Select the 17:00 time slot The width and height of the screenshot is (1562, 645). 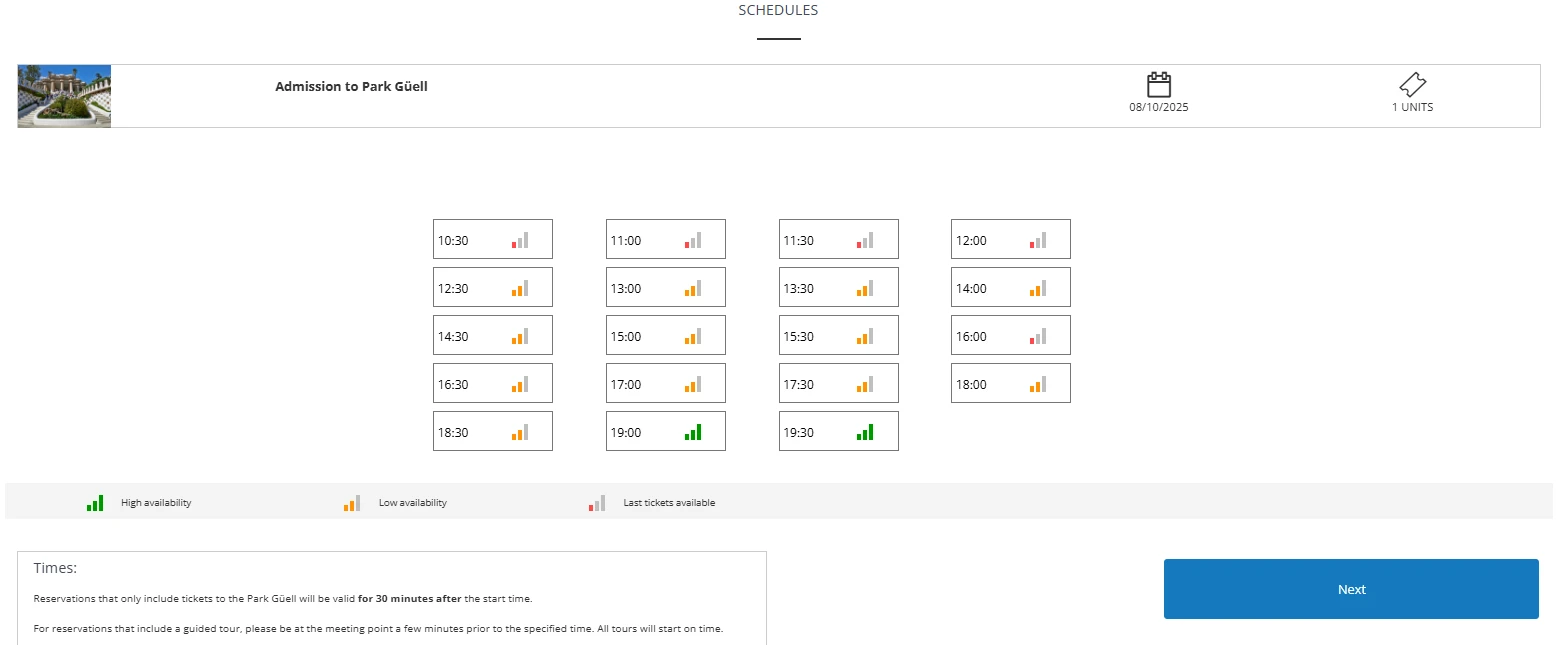(665, 384)
